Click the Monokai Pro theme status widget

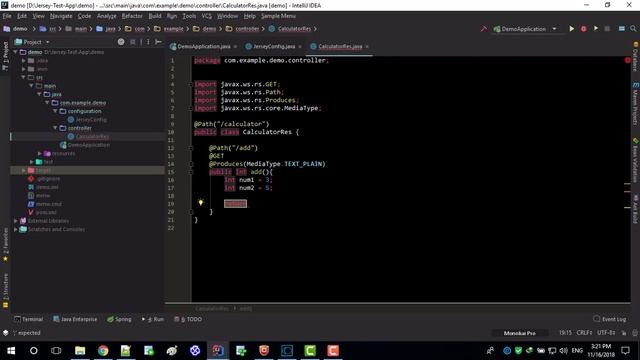(x=520, y=333)
